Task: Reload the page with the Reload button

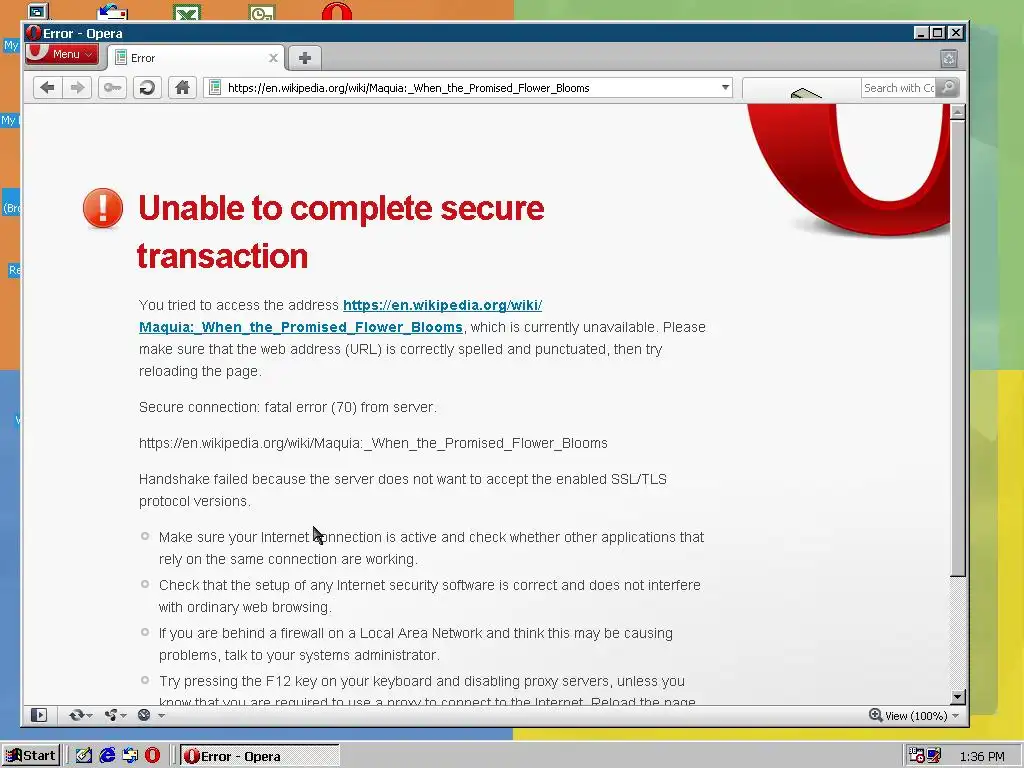Action: [x=148, y=88]
